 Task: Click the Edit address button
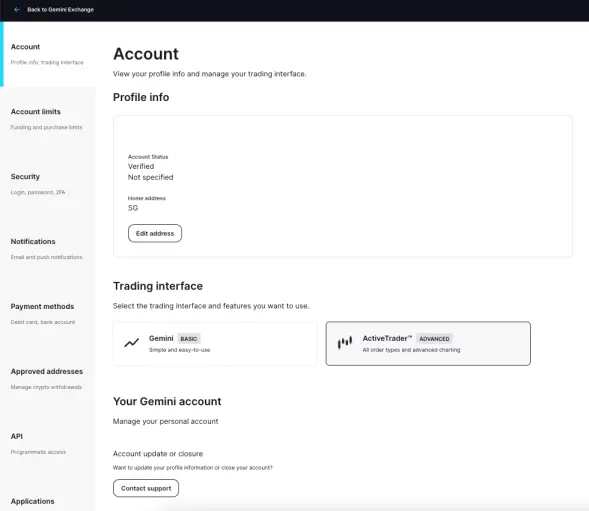pos(155,233)
